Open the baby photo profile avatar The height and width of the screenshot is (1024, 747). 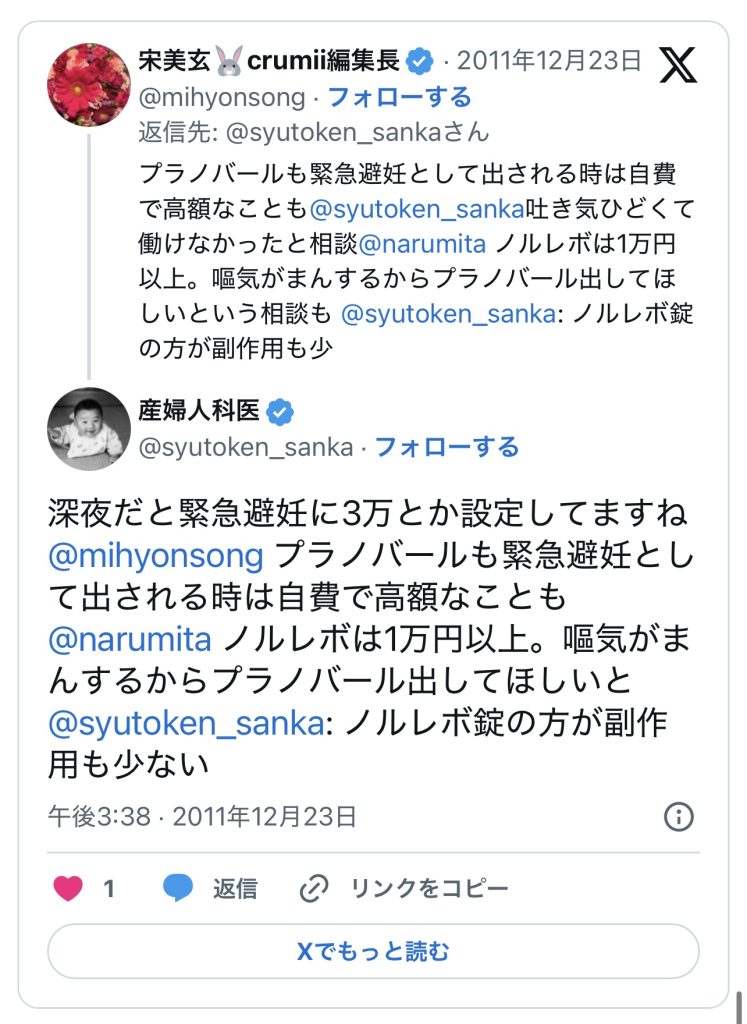[x=89, y=429]
